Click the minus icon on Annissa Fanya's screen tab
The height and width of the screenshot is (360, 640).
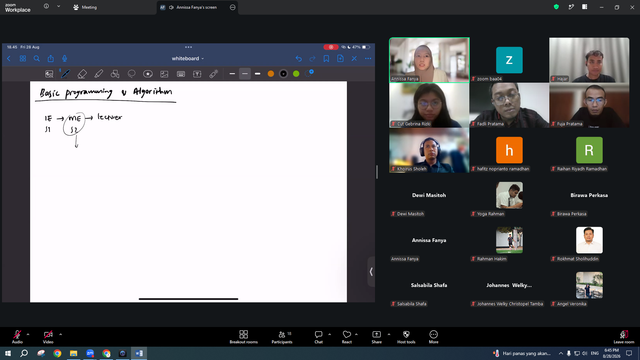(x=233, y=7)
